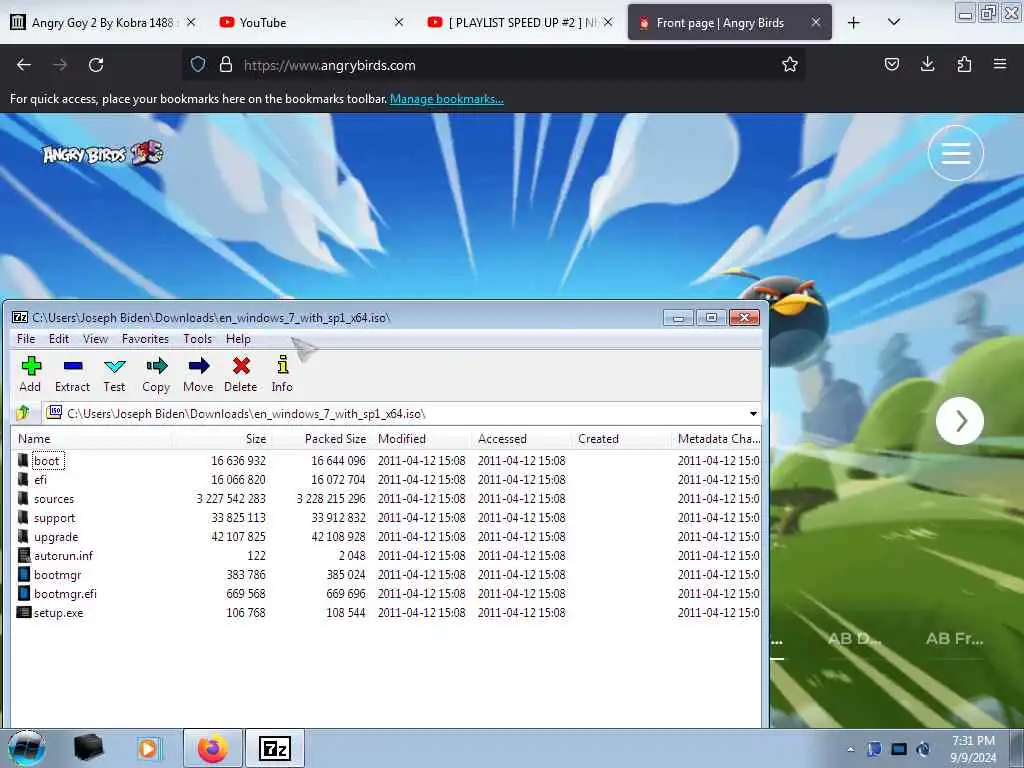
Task: Open the Tools menu in 7-Zip
Action: pyautogui.click(x=197, y=339)
